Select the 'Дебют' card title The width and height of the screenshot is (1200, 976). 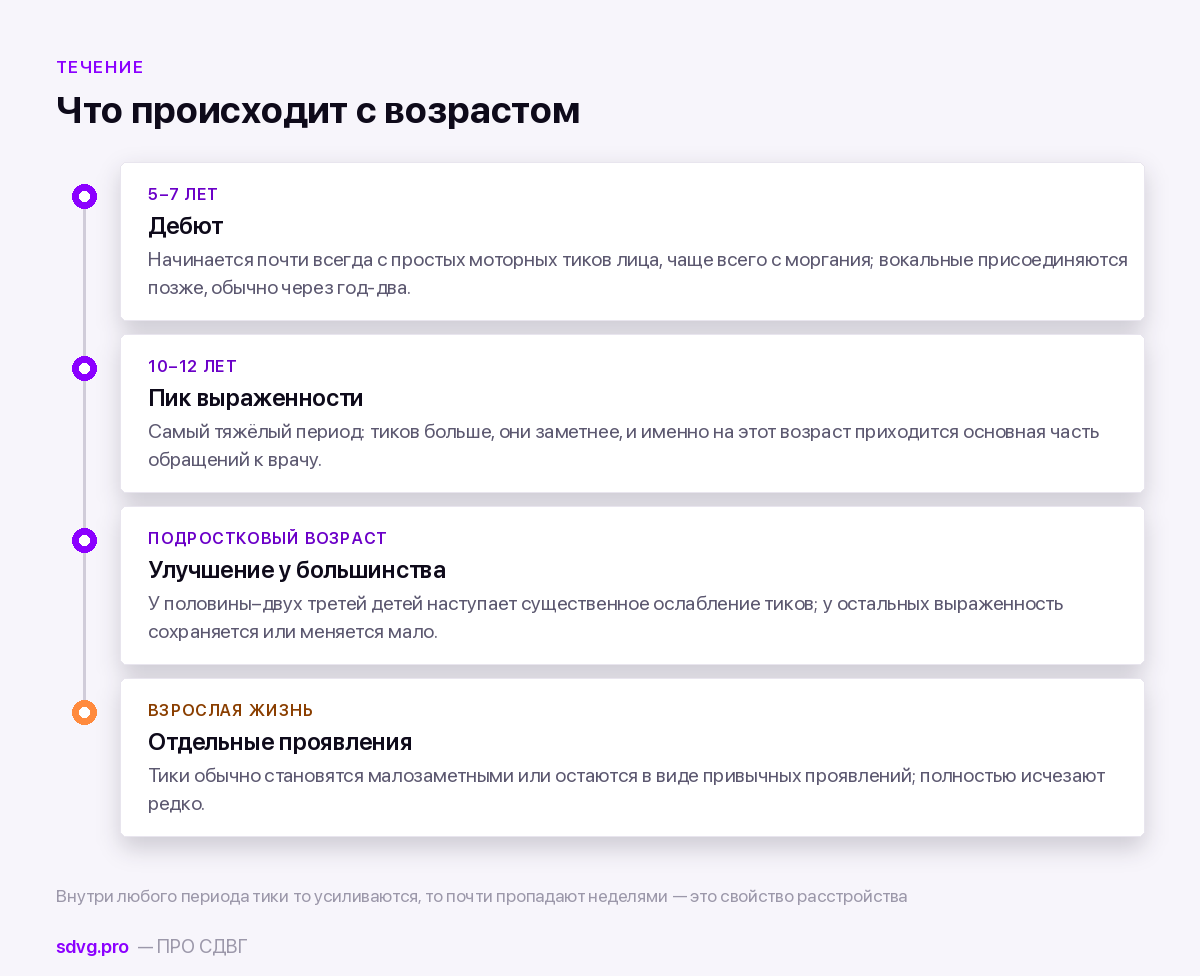point(186,226)
